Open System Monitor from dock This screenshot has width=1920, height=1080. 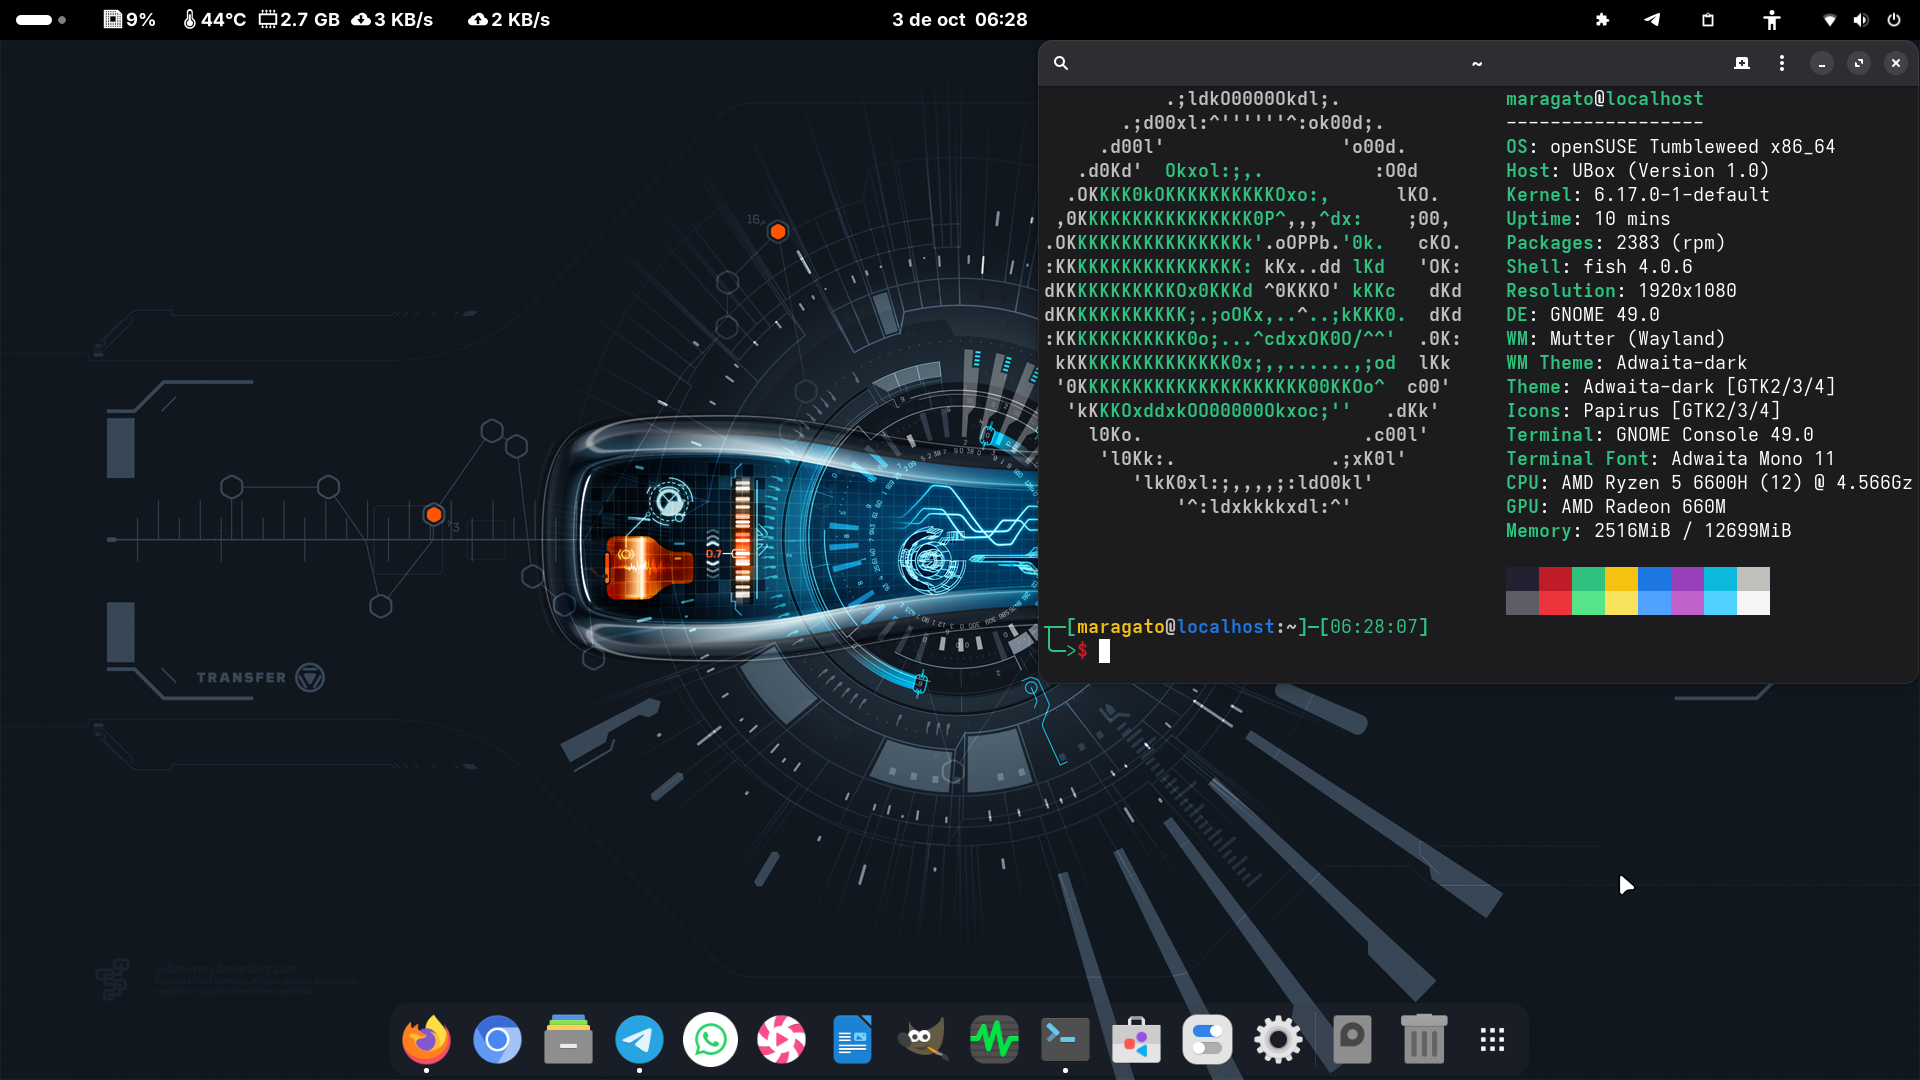994,1040
